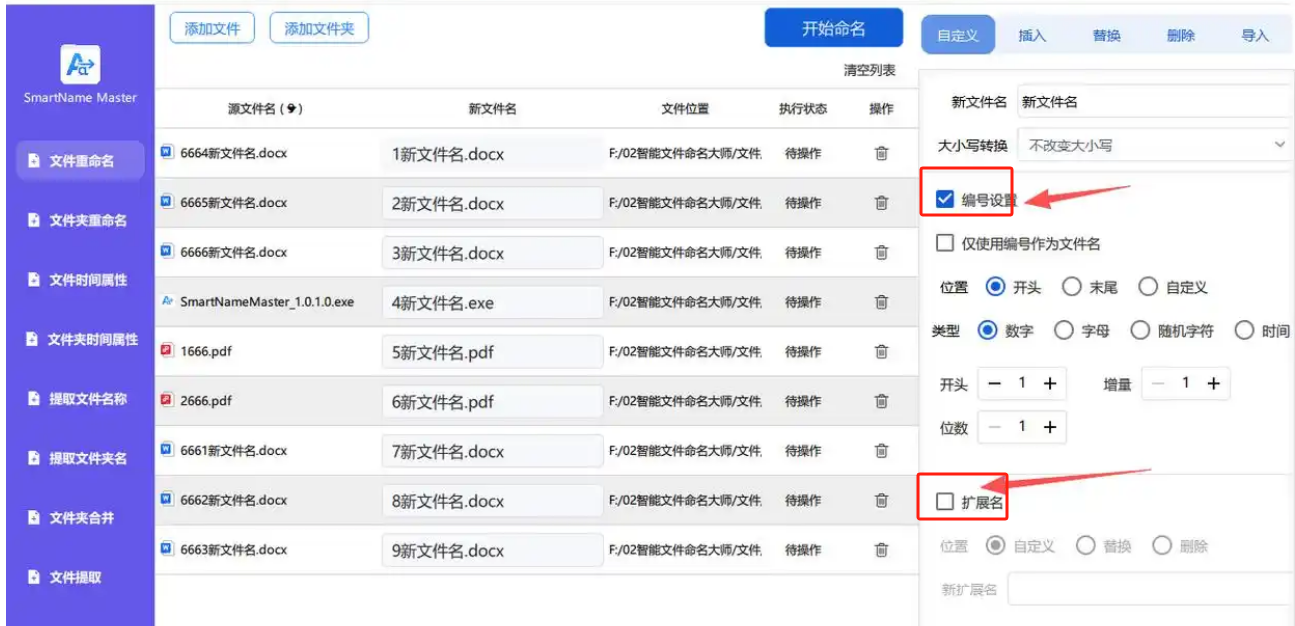Select 自定义 position radio in 编号设置

pos(1148,287)
